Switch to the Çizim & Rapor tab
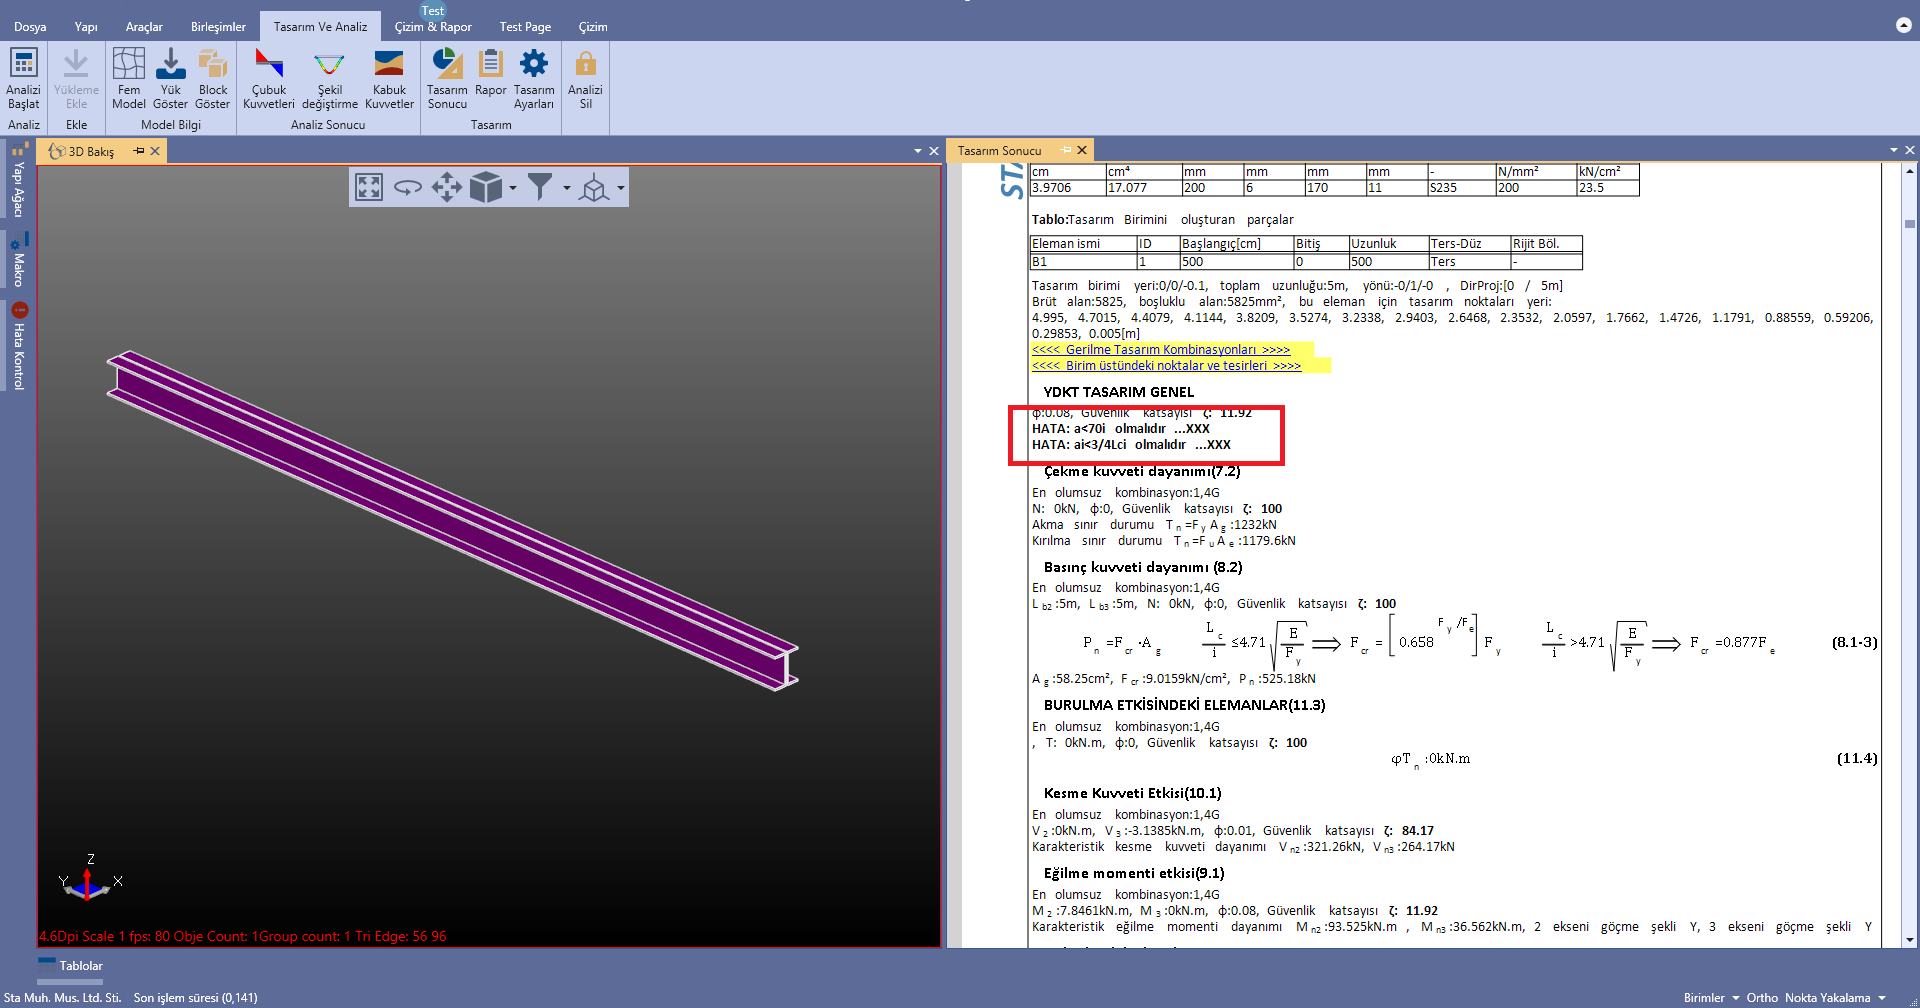Image resolution: width=1920 pixels, height=1008 pixels. (432, 27)
